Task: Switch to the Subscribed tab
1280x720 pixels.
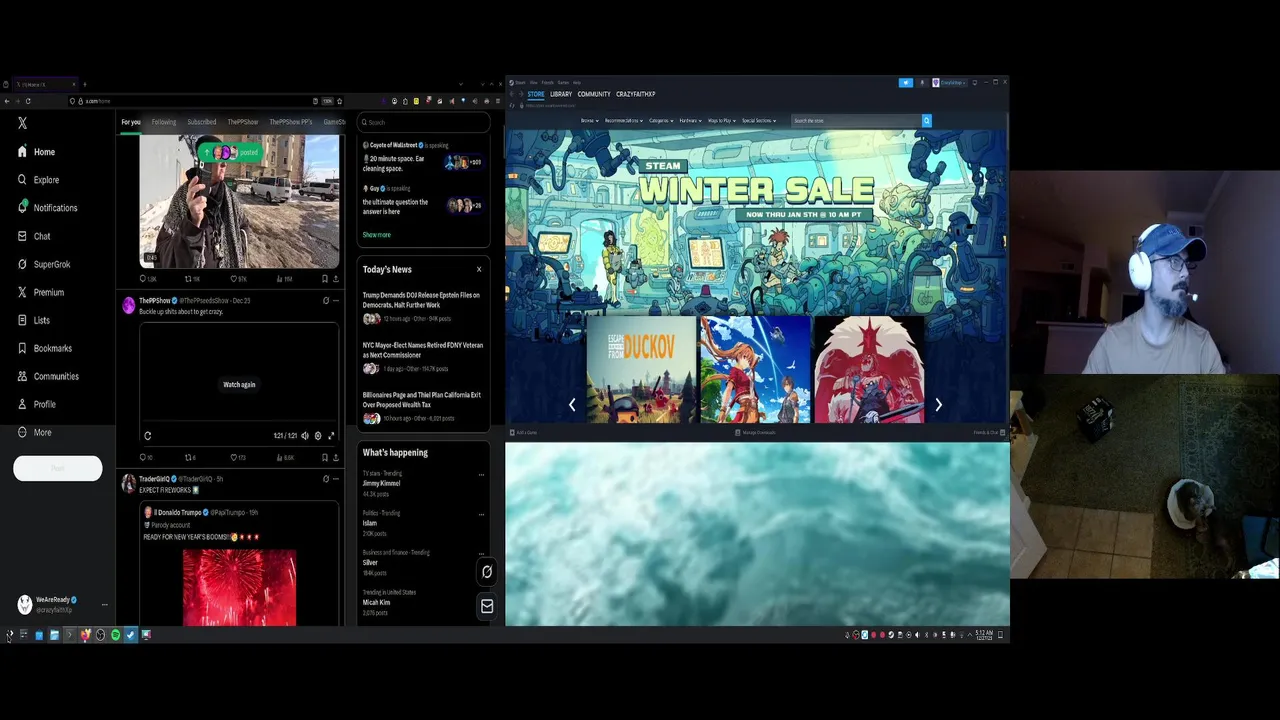Action: (201, 122)
